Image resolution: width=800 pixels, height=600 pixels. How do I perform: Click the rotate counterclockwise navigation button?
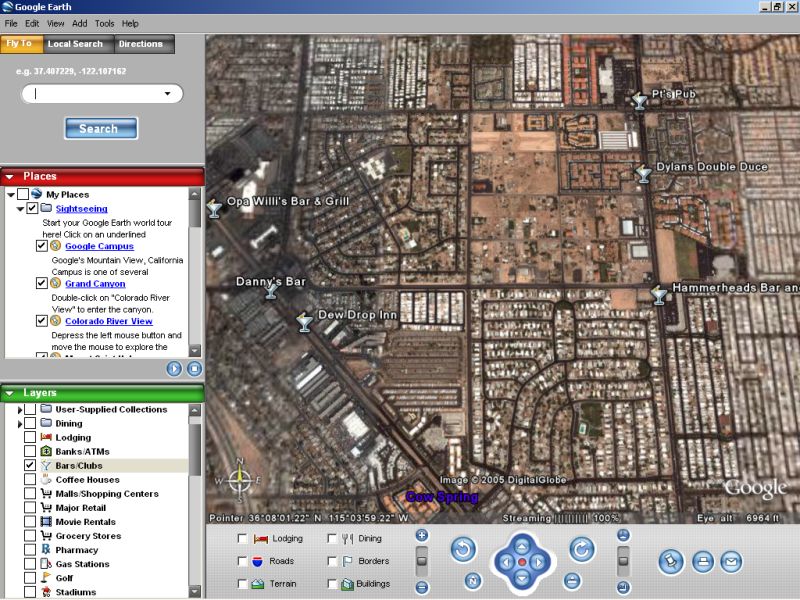(462, 549)
